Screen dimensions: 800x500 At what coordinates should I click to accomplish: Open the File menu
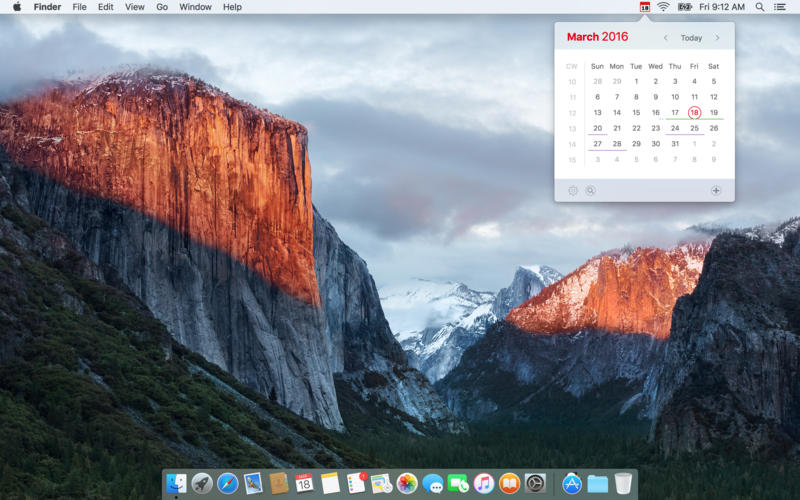click(80, 7)
